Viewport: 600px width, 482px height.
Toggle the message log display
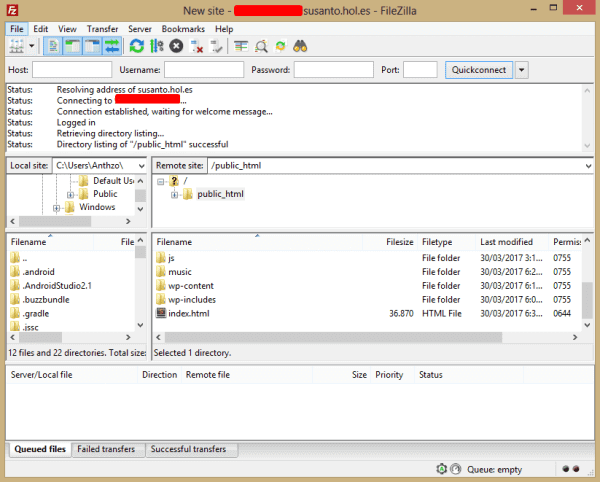click(53, 46)
